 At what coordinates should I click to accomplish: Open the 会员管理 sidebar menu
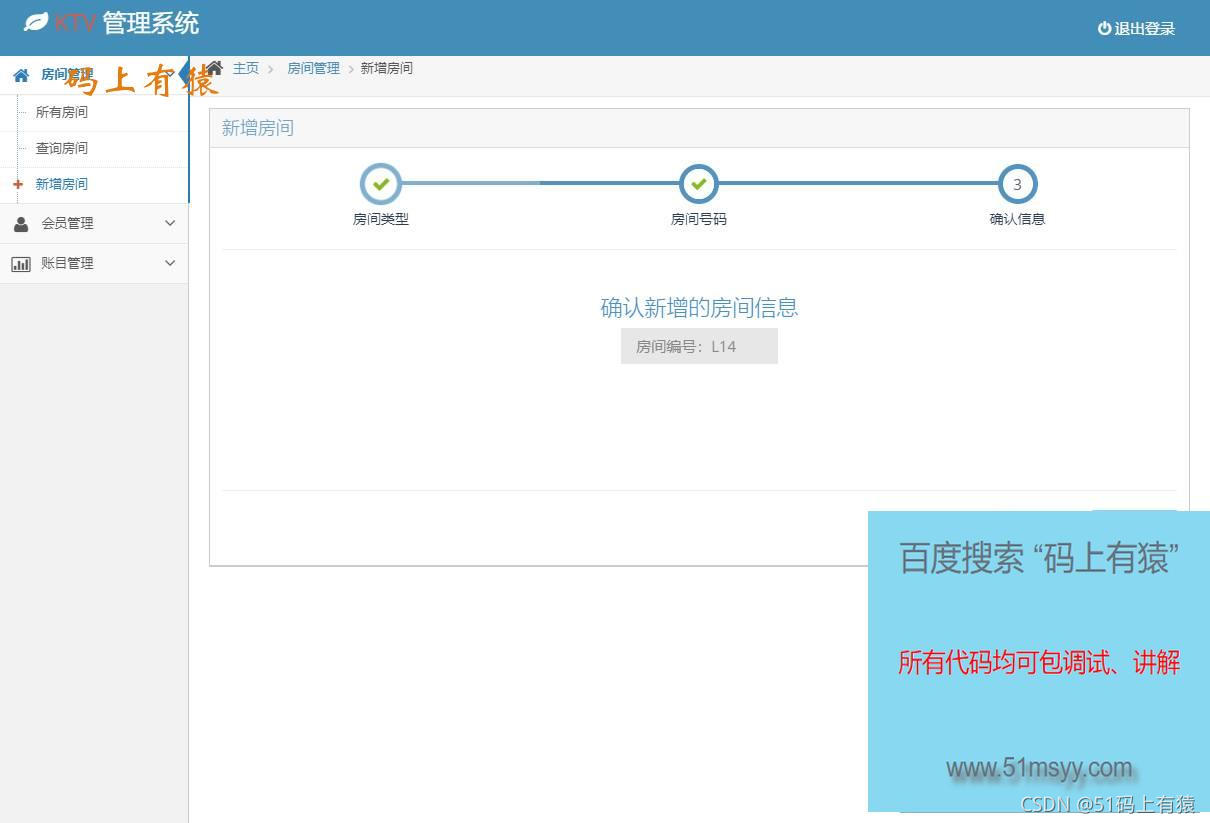click(94, 223)
